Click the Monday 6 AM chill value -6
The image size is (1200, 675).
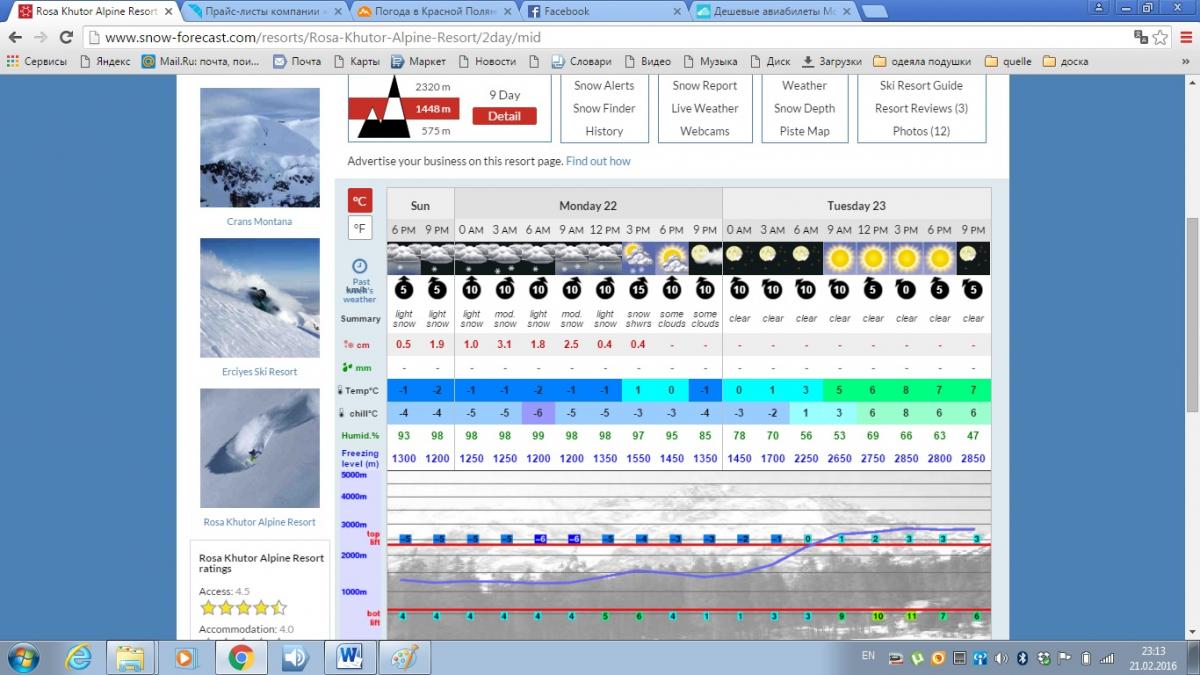(538, 413)
